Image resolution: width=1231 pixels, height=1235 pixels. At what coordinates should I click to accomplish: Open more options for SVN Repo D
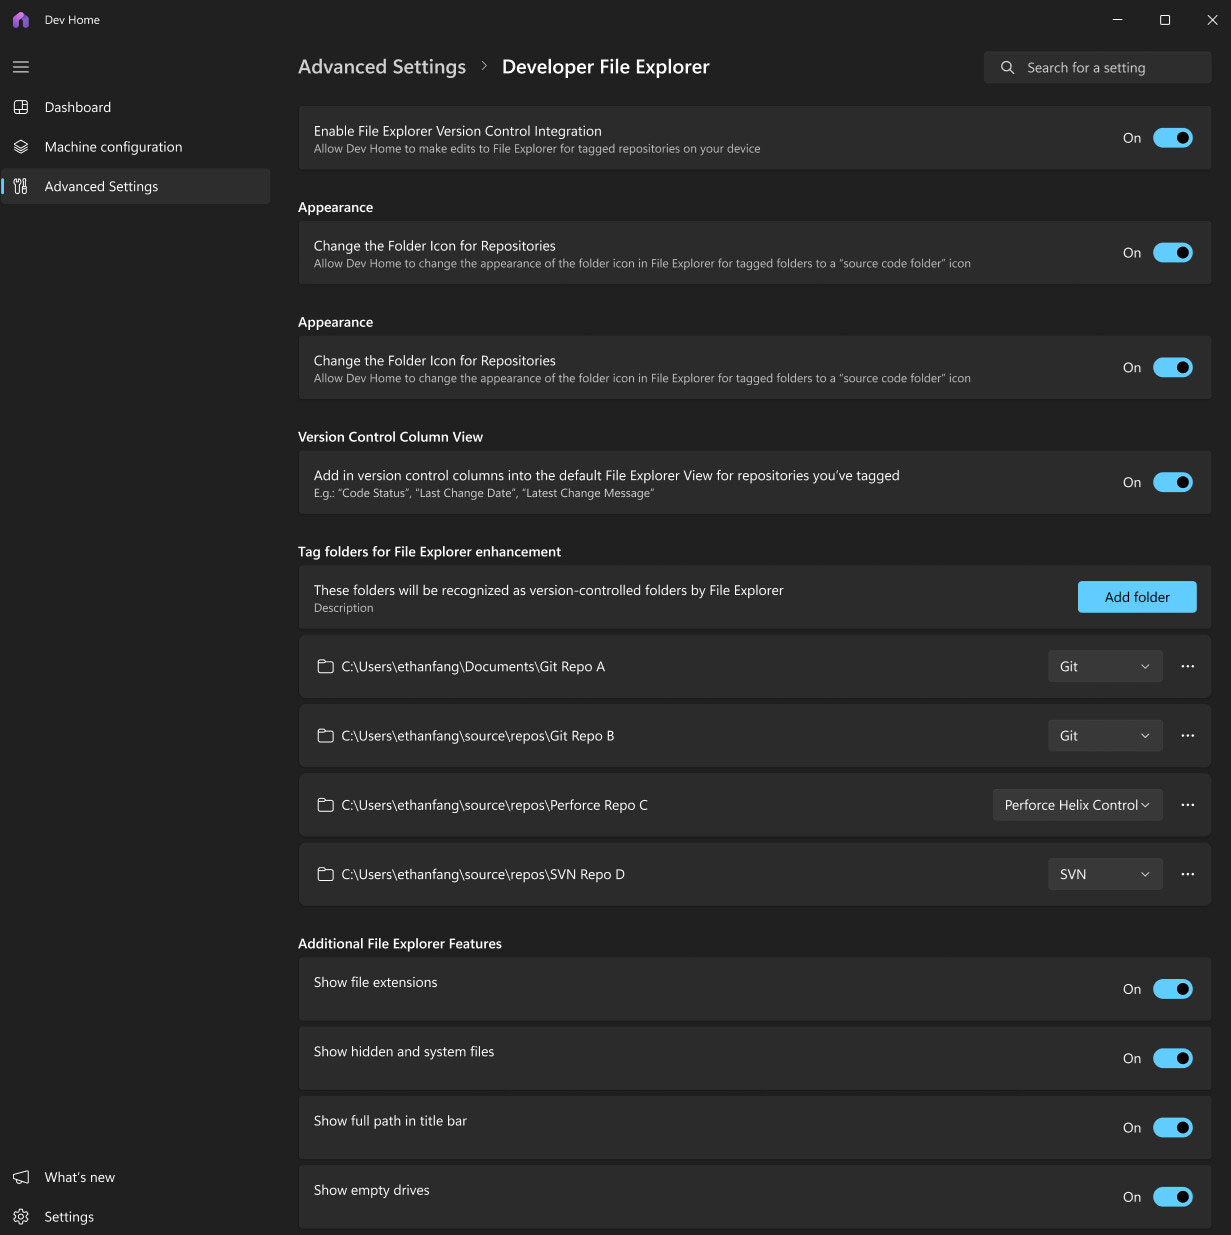(x=1187, y=874)
